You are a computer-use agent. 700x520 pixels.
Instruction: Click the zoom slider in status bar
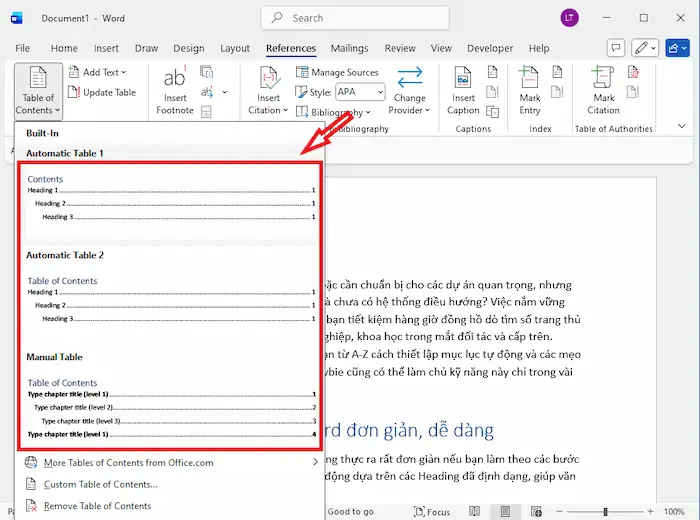pos(604,512)
